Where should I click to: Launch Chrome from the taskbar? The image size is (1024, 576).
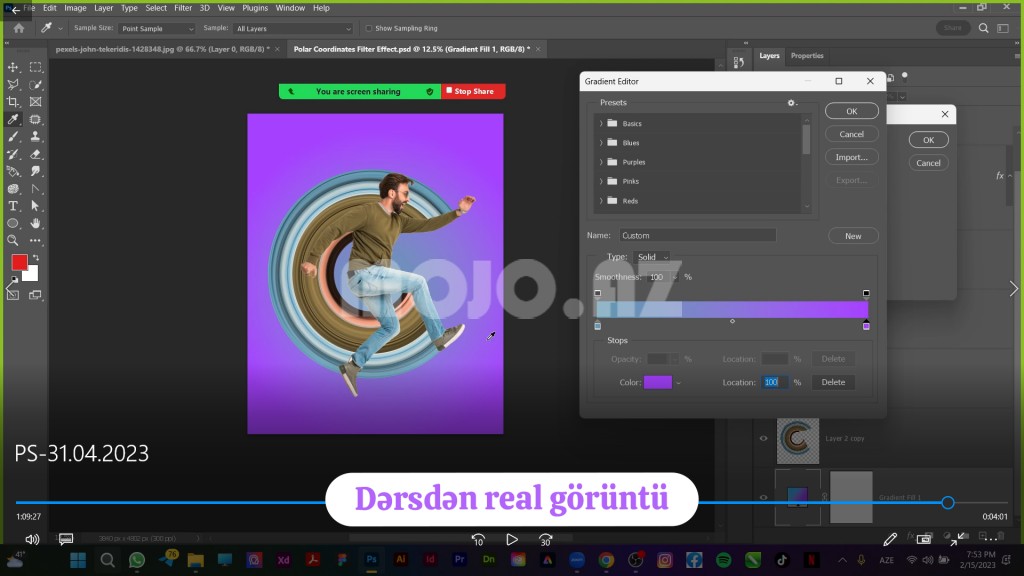[606, 560]
